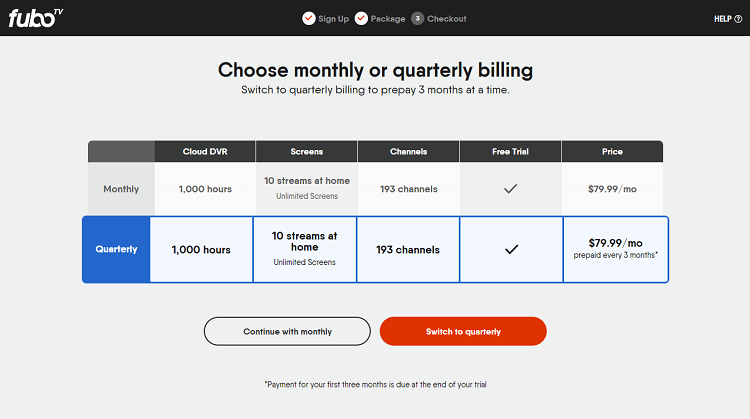The image size is (750, 419).
Task: Click the Quarterly free trial checkmark
Action: pyautogui.click(x=511, y=249)
